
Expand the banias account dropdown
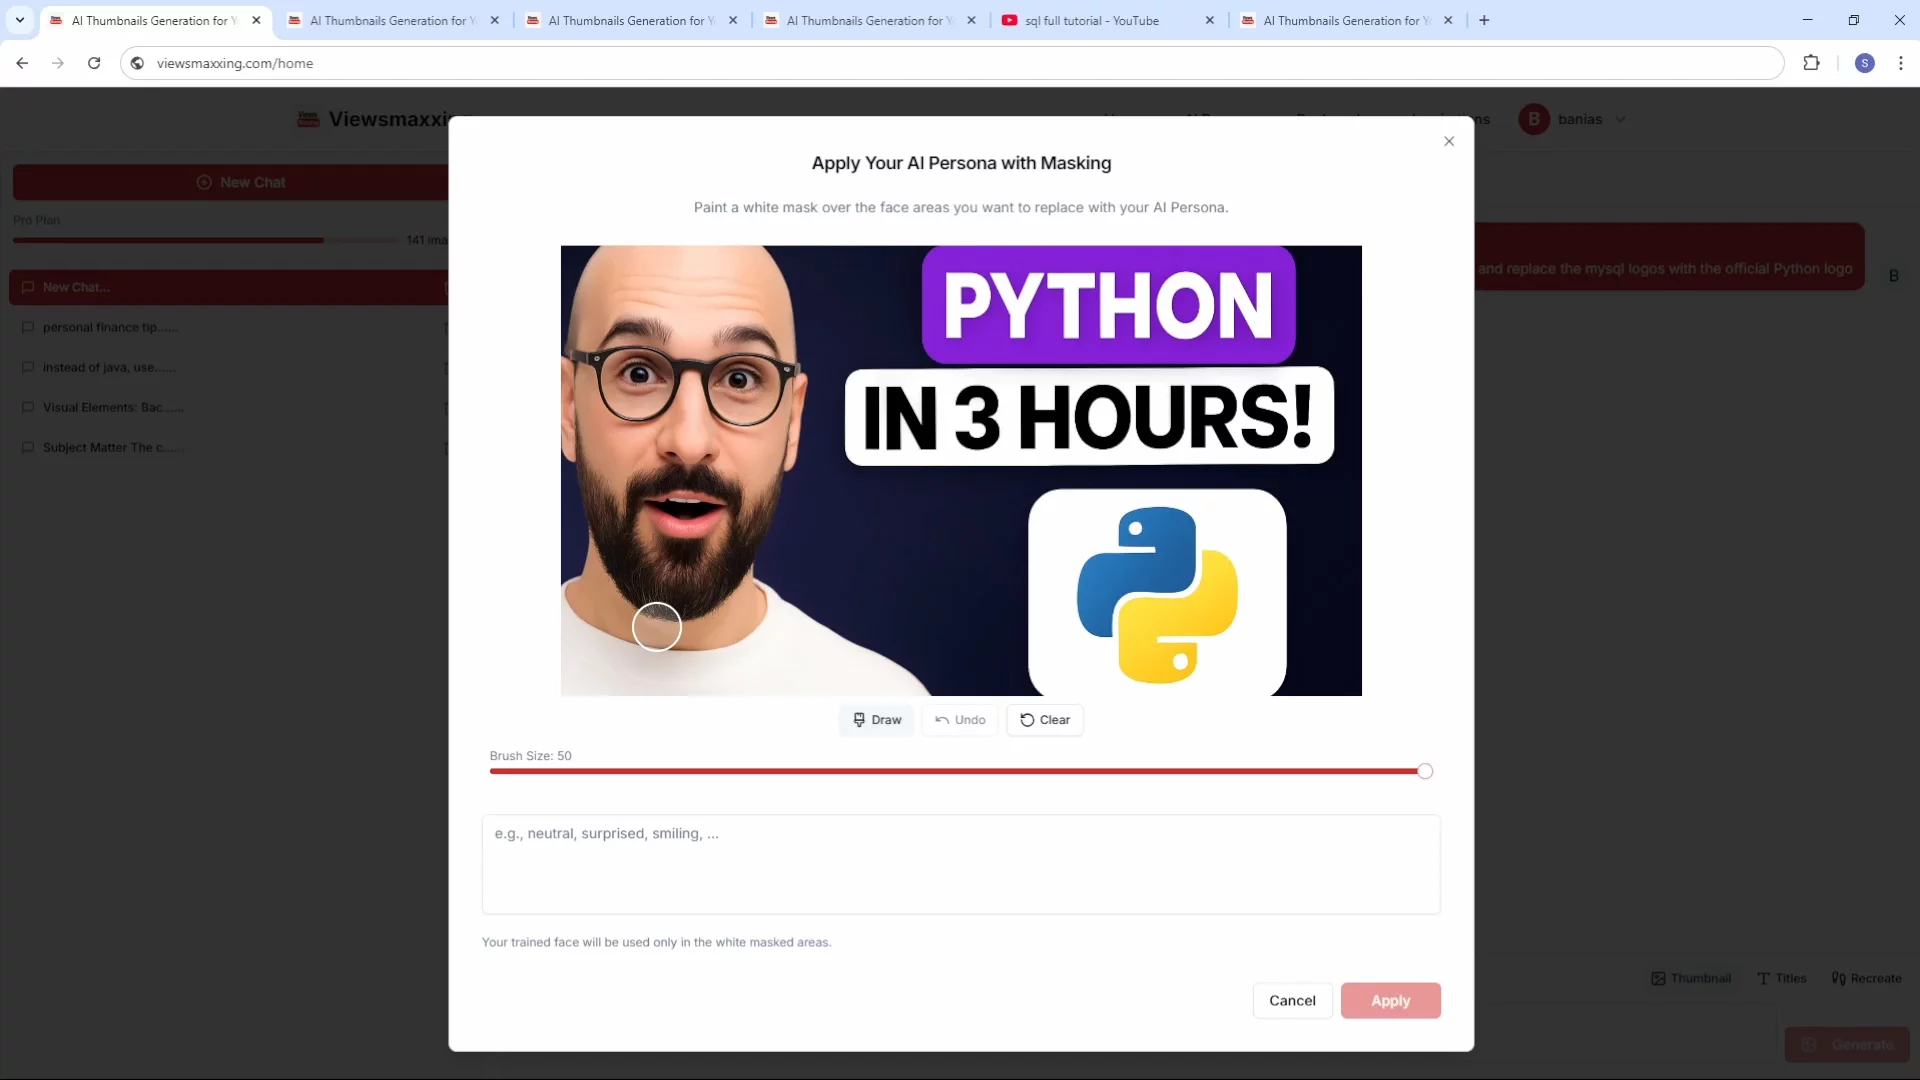[1620, 119]
